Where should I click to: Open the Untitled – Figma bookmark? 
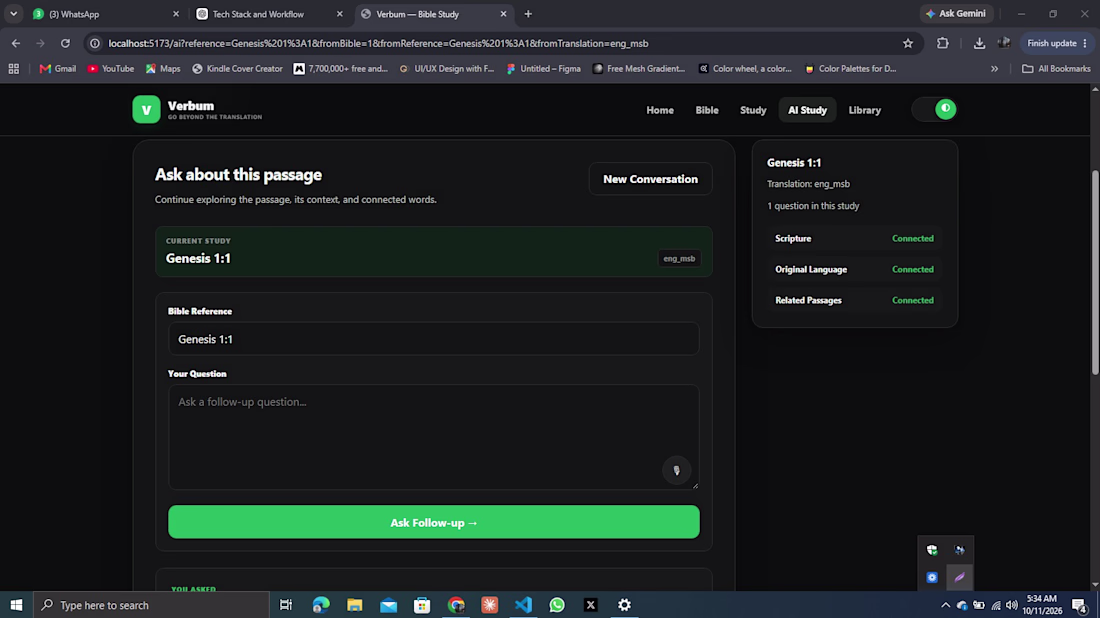[x=544, y=69]
